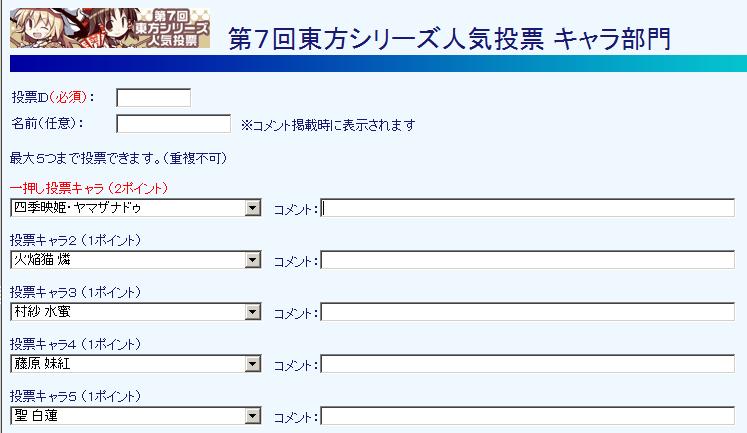Click the 第7回東方シリーズ人気投票 banner image

(110, 27)
